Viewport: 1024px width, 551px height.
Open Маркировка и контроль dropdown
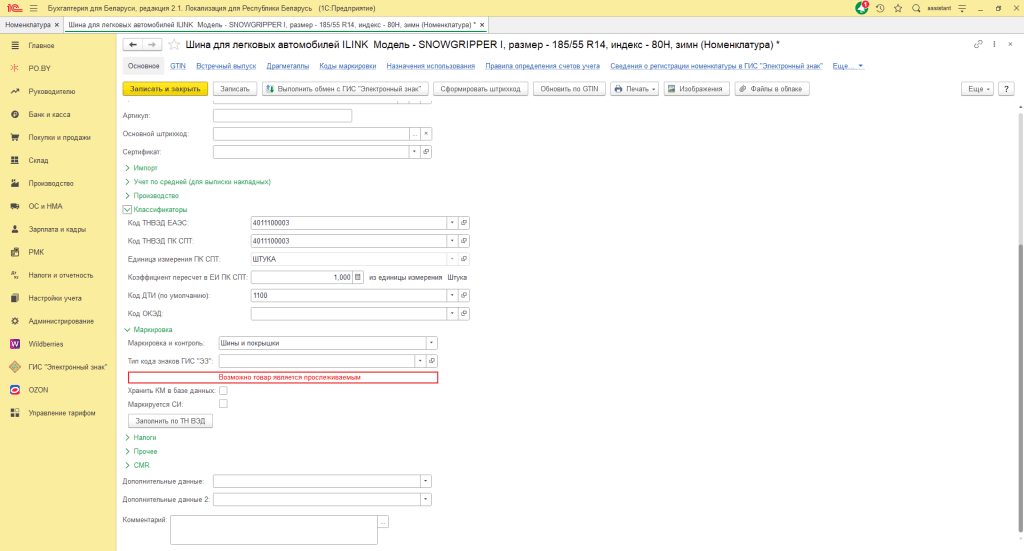431,343
